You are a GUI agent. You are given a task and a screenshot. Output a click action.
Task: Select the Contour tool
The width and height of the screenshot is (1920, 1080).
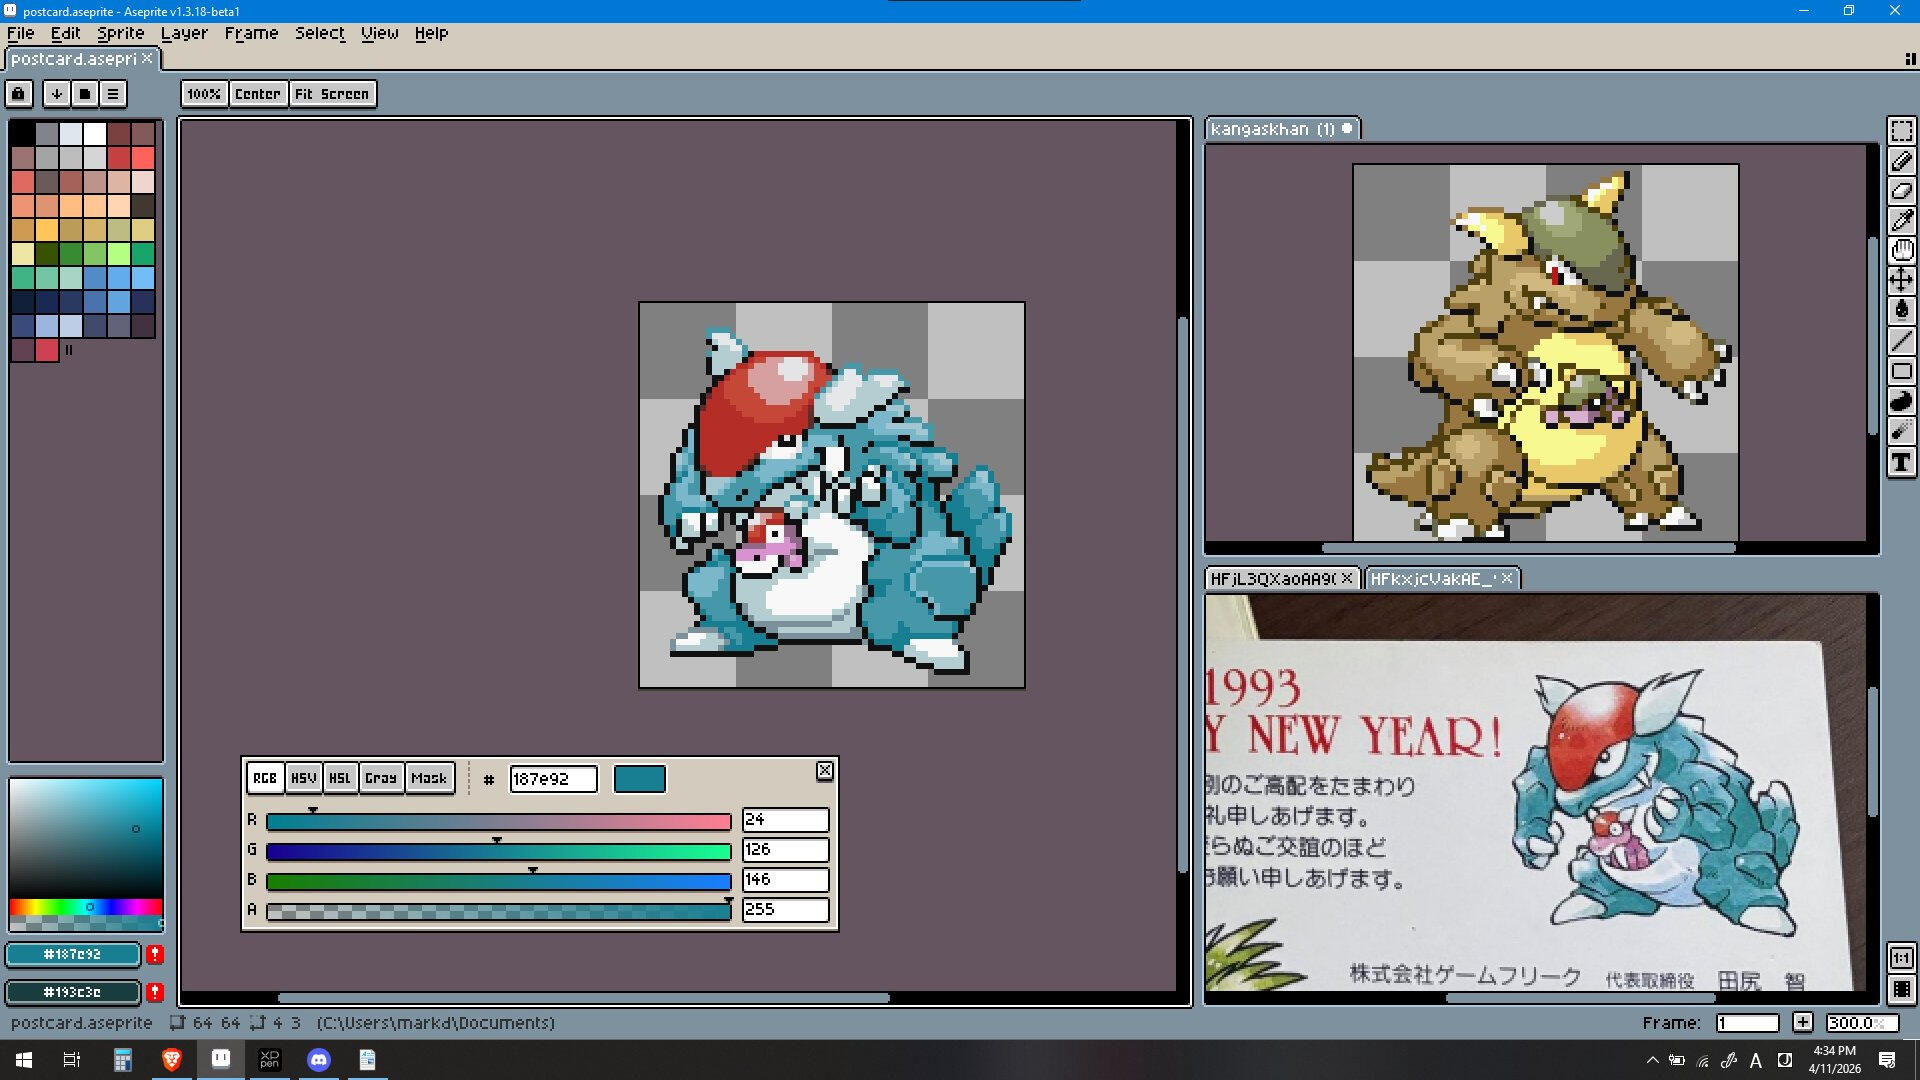click(x=1901, y=401)
